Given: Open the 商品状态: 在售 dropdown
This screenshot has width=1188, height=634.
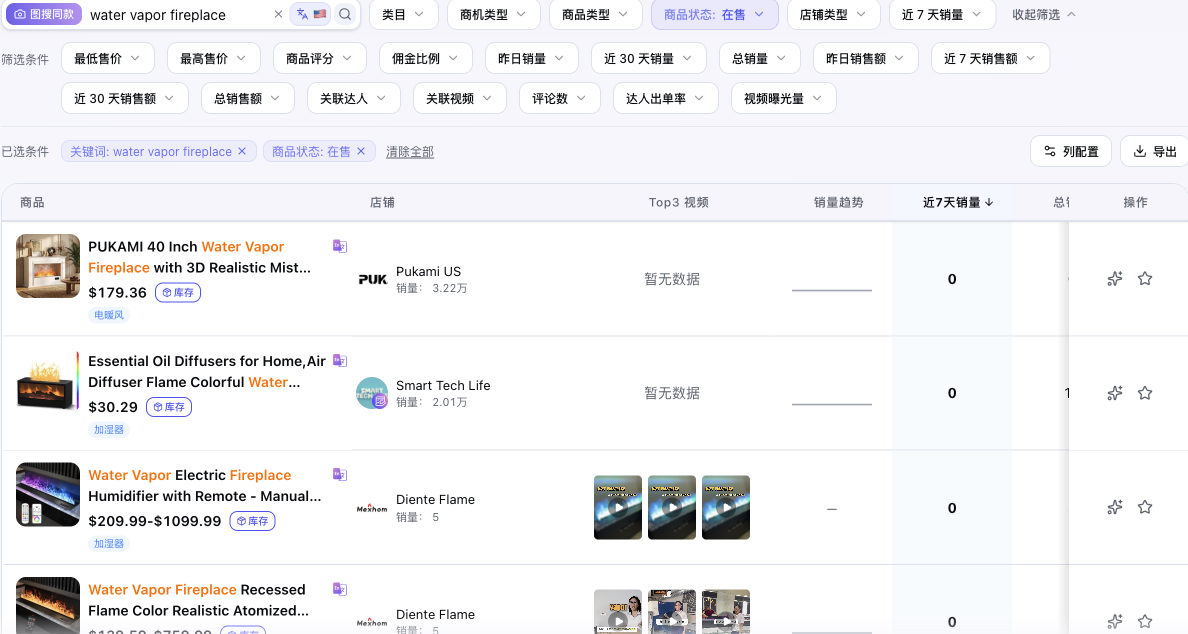Looking at the screenshot, I should pyautogui.click(x=714, y=14).
